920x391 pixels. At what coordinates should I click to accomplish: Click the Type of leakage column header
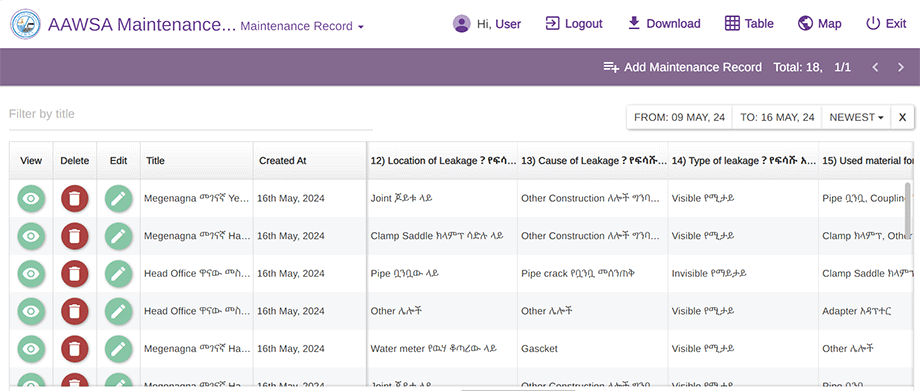(743, 160)
